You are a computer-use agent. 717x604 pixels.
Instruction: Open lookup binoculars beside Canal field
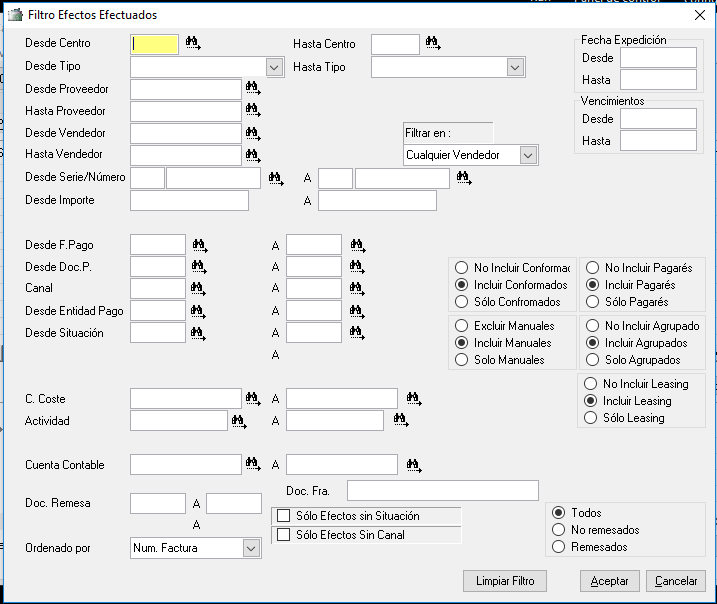tap(198, 289)
